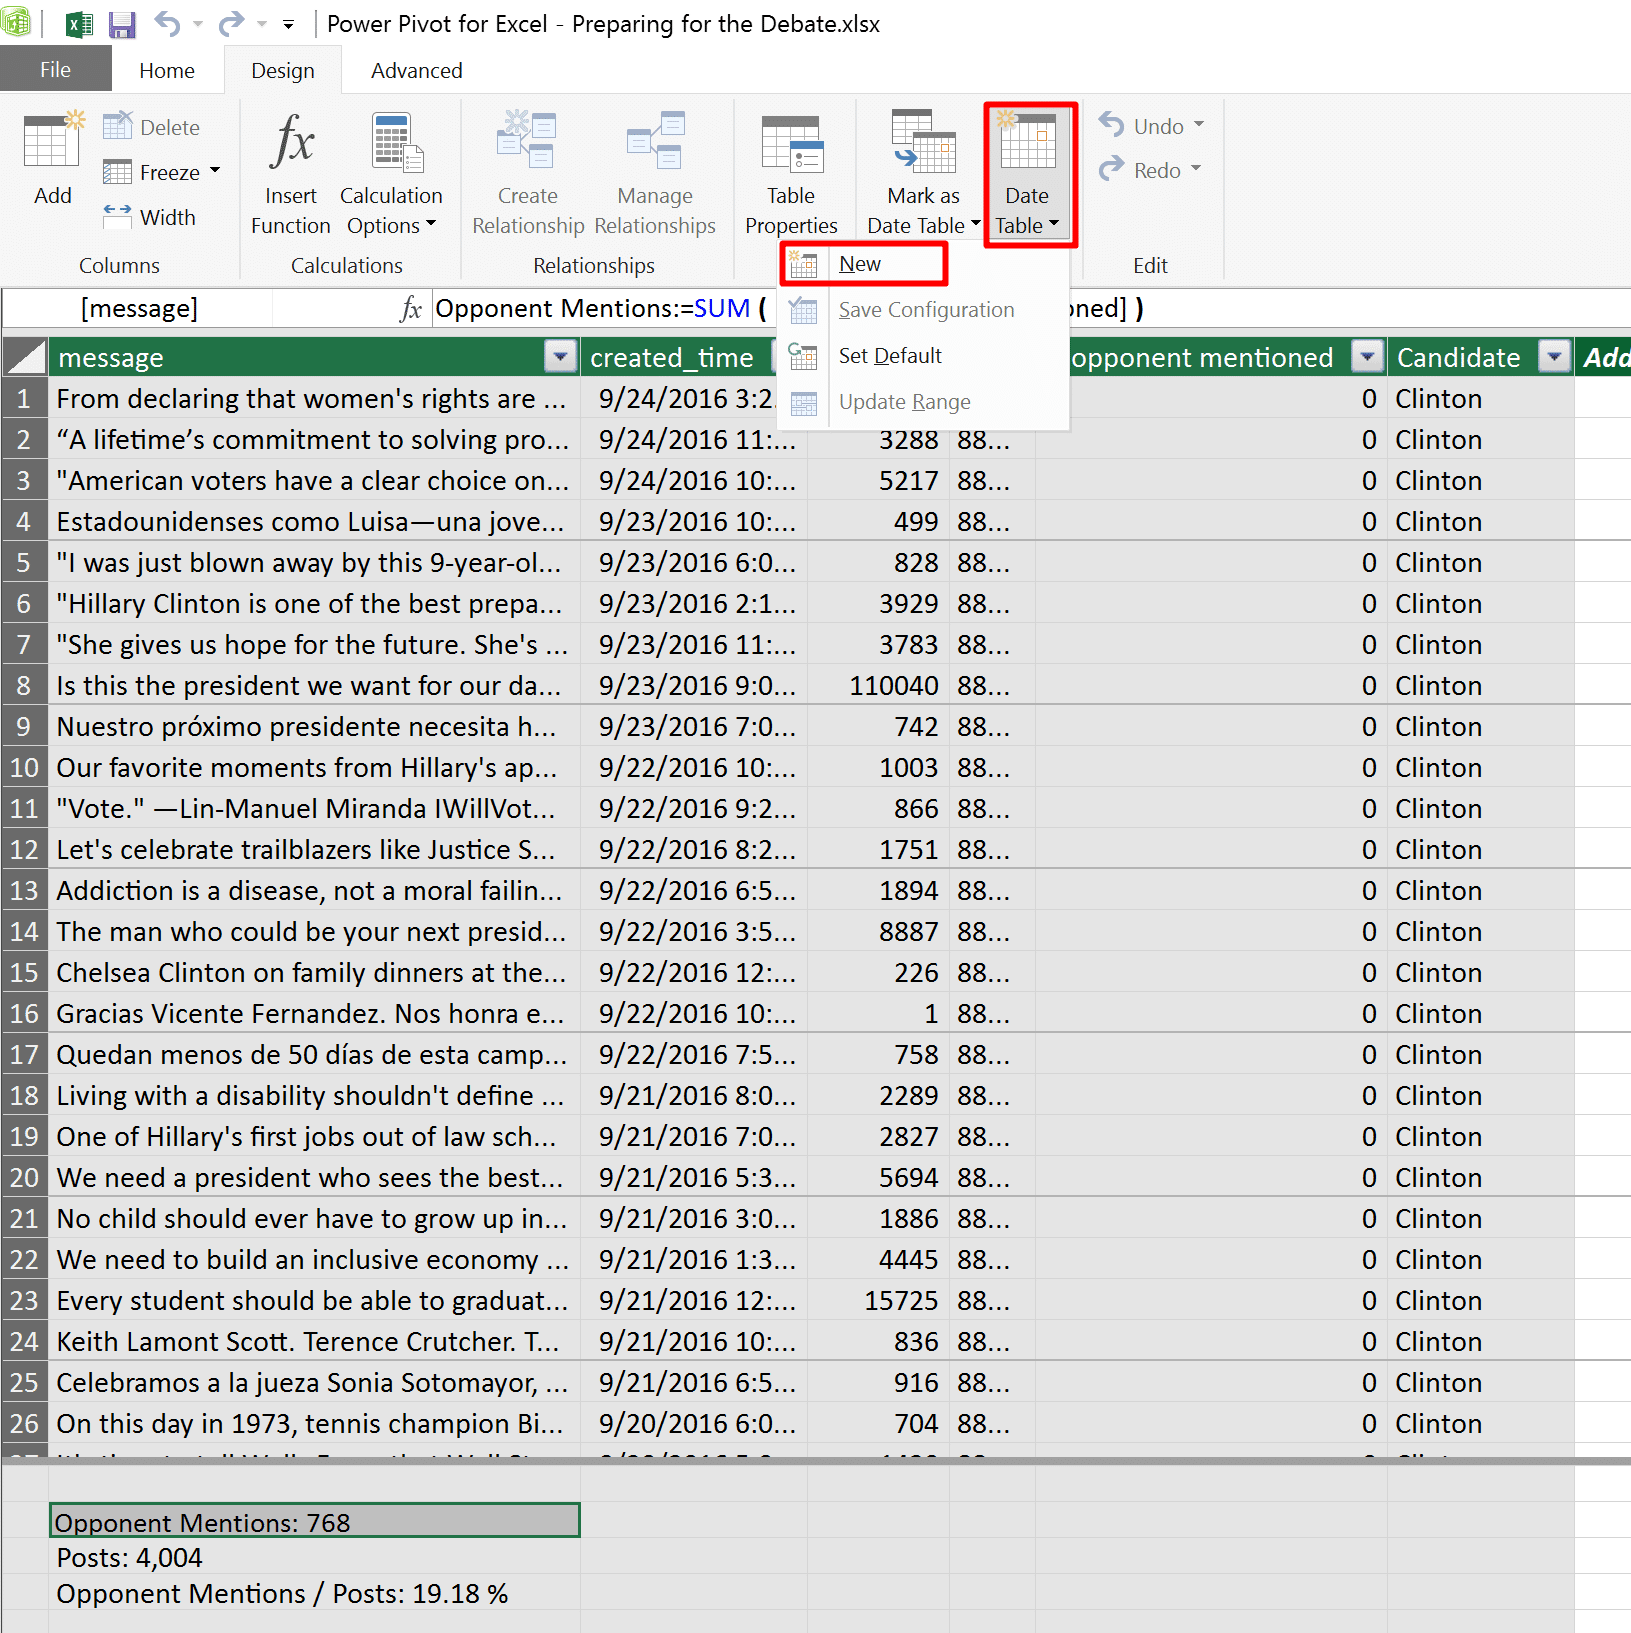The height and width of the screenshot is (1633, 1631).
Task: Click the Redo arrow in title bar
Action: coord(231,23)
